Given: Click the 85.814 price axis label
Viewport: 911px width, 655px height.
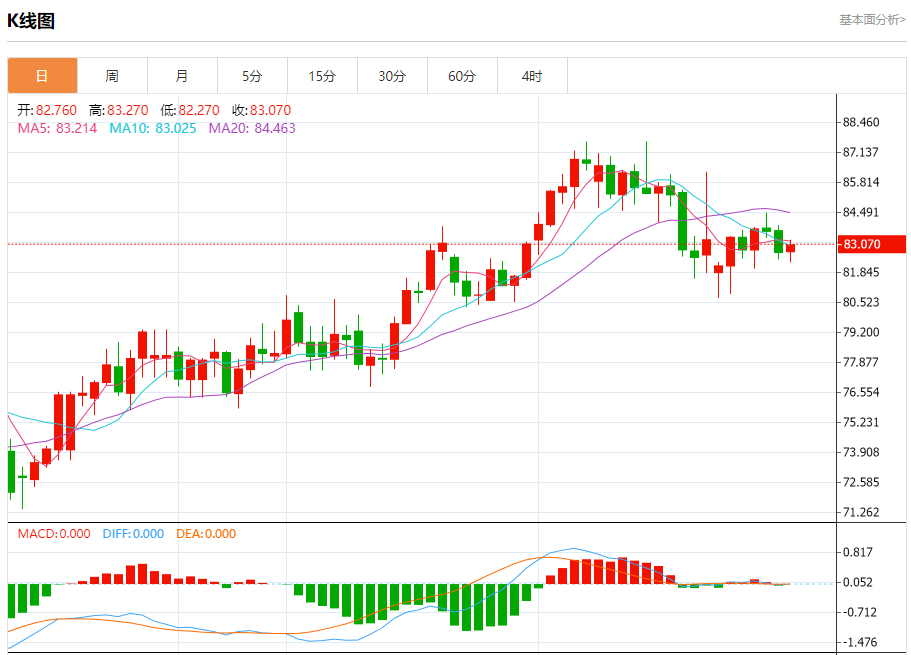Looking at the screenshot, I should coord(861,182).
